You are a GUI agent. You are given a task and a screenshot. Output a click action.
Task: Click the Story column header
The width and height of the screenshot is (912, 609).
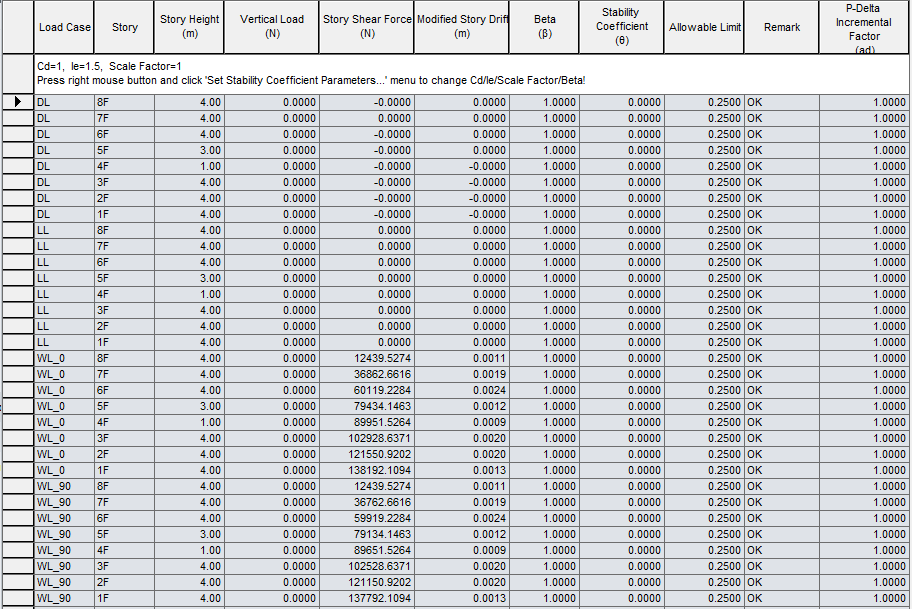click(x=124, y=27)
